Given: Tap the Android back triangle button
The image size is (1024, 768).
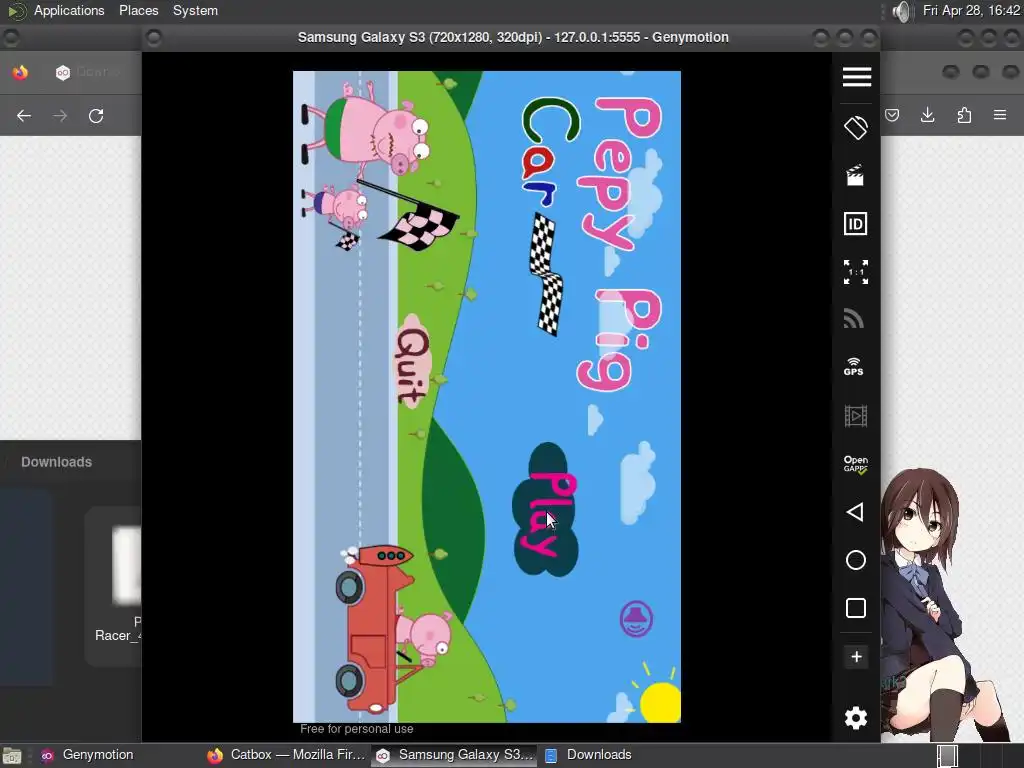Looking at the screenshot, I should tap(855, 512).
